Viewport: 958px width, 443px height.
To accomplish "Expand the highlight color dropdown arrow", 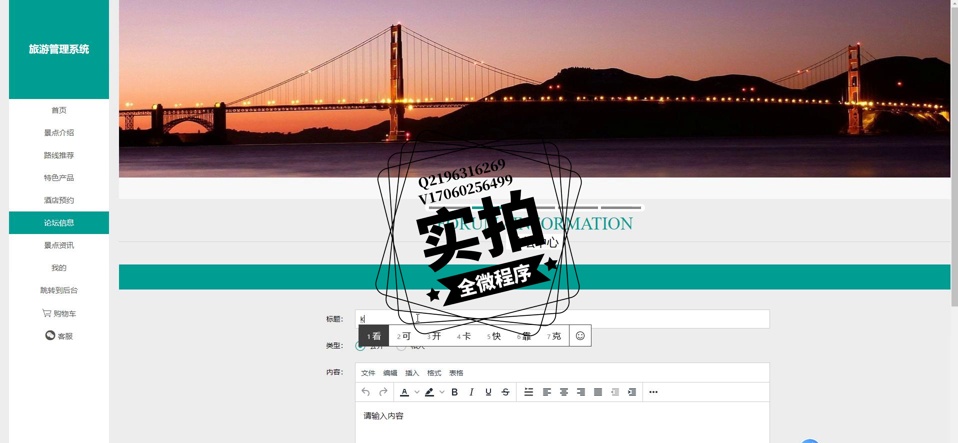I will 442,392.
